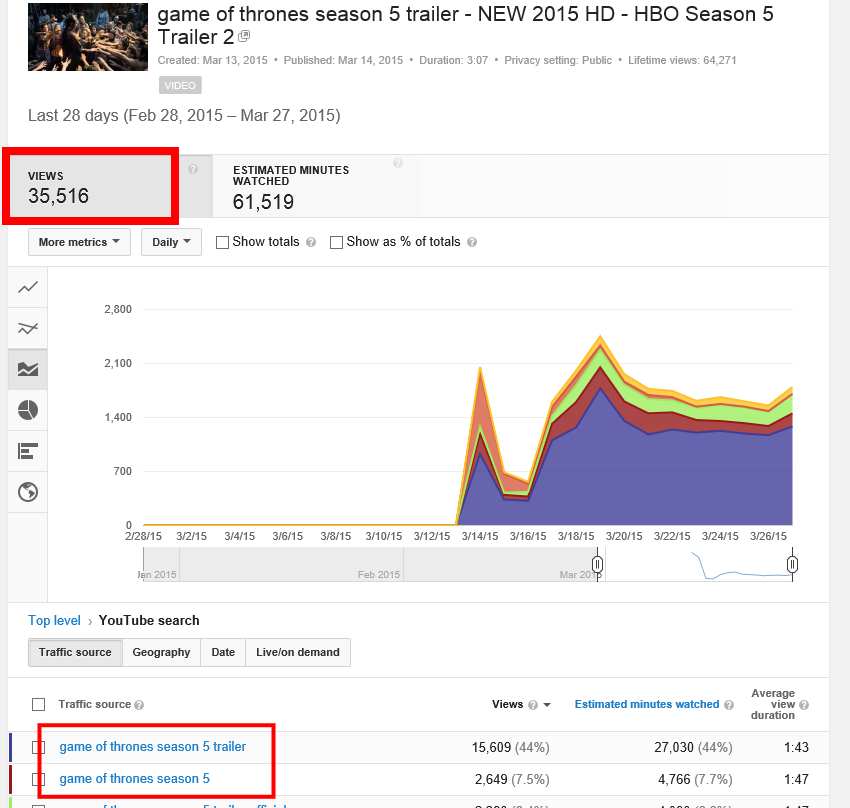Tick the Show as % of totals checkbox
850x808 pixels.
336,242
